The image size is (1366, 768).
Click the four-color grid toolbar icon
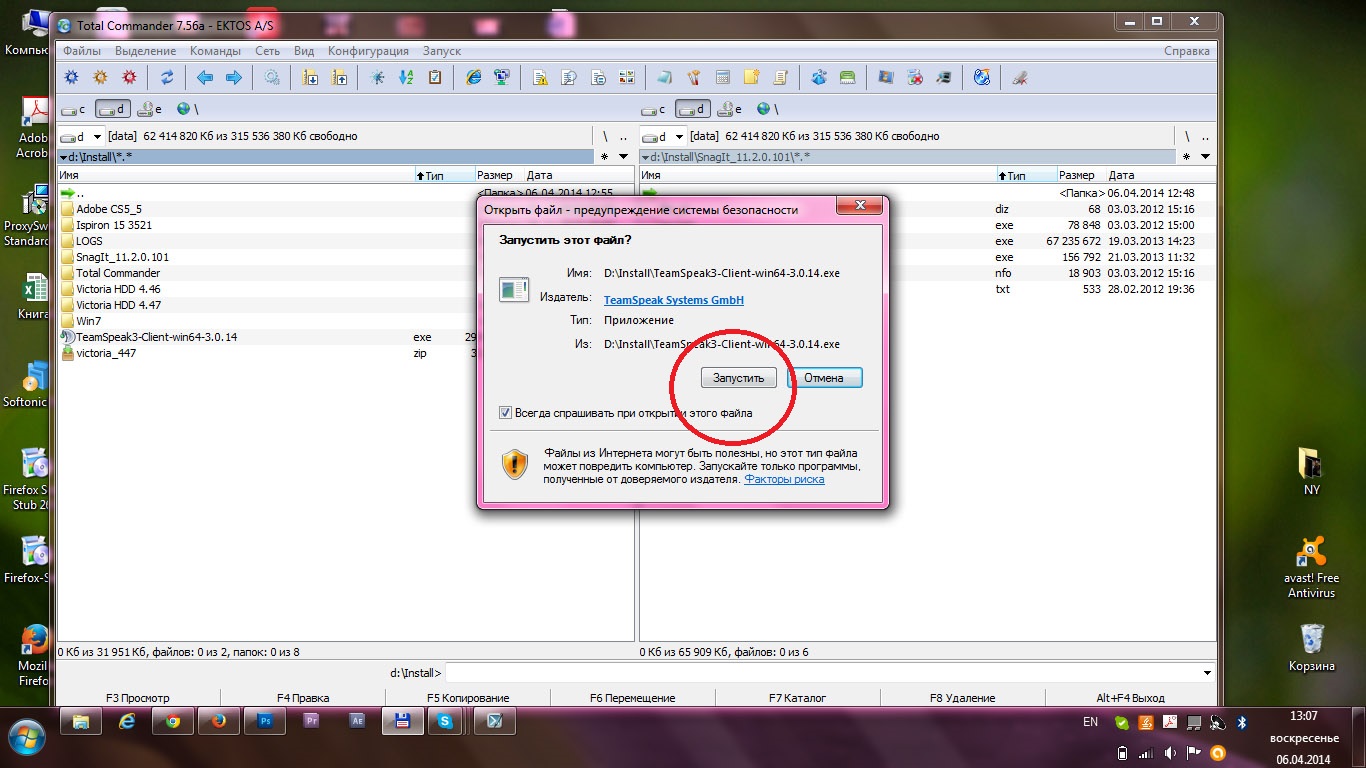pyautogui.click(x=626, y=77)
